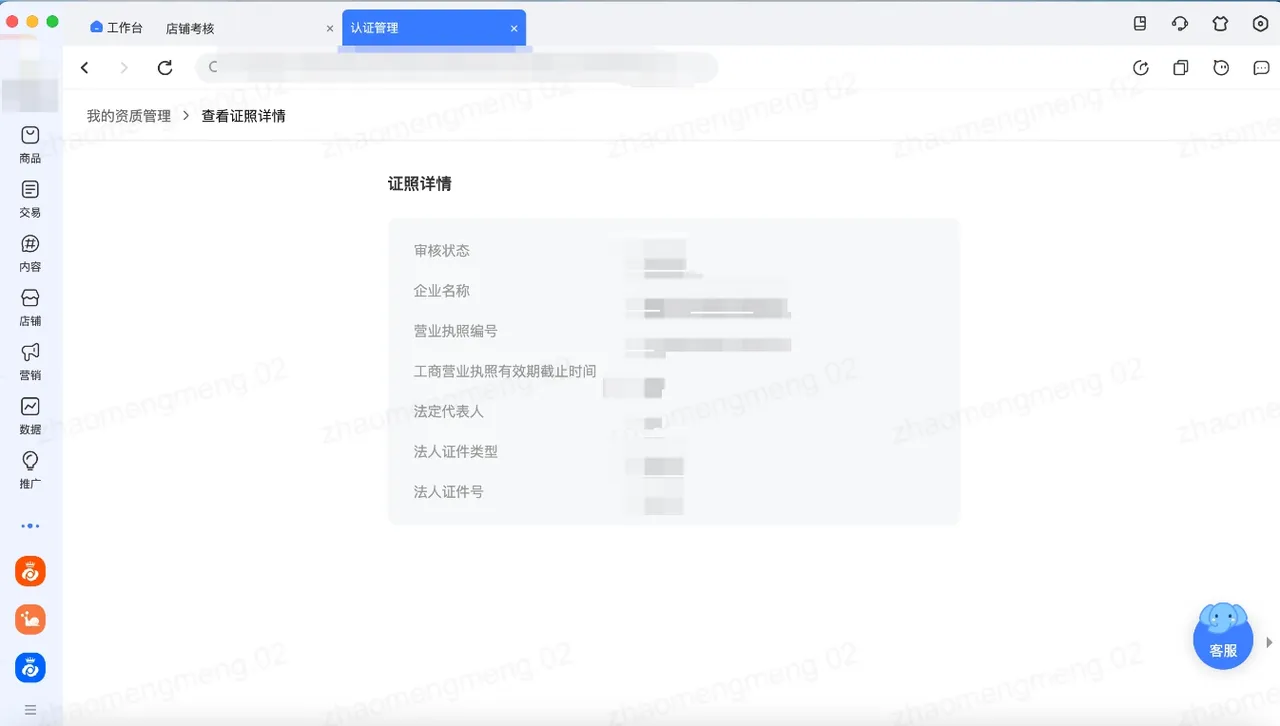This screenshot has width=1280, height=726.
Task: Open the settings gear icon at top right
Action: point(1260,23)
